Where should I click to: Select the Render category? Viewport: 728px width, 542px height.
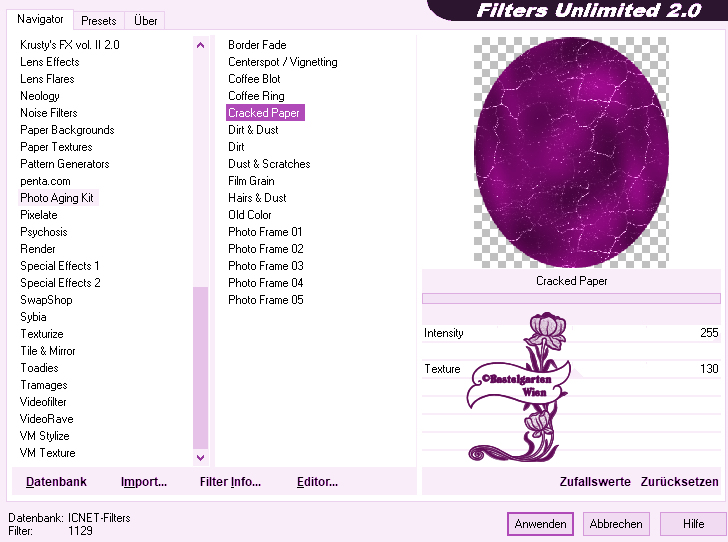(x=38, y=249)
